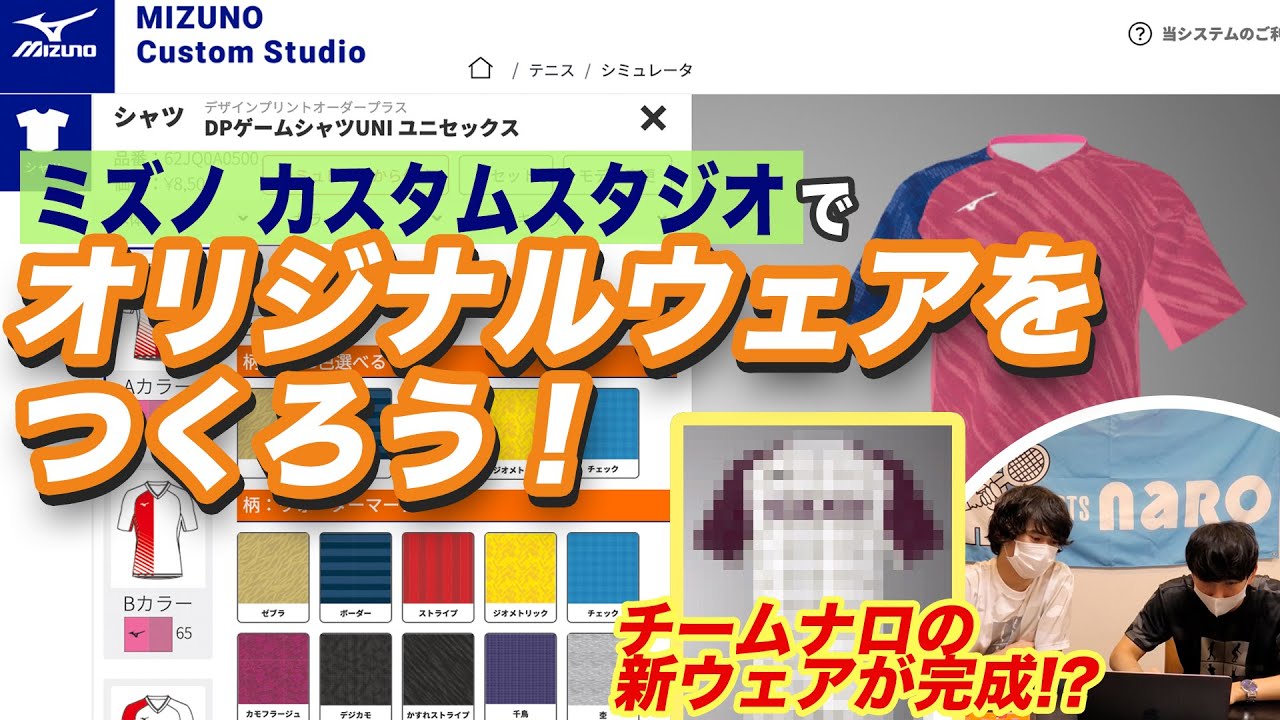Image resolution: width=1280 pixels, height=720 pixels.
Task: Select チェック swatch in the ゼブラ row
Action: tap(603, 576)
